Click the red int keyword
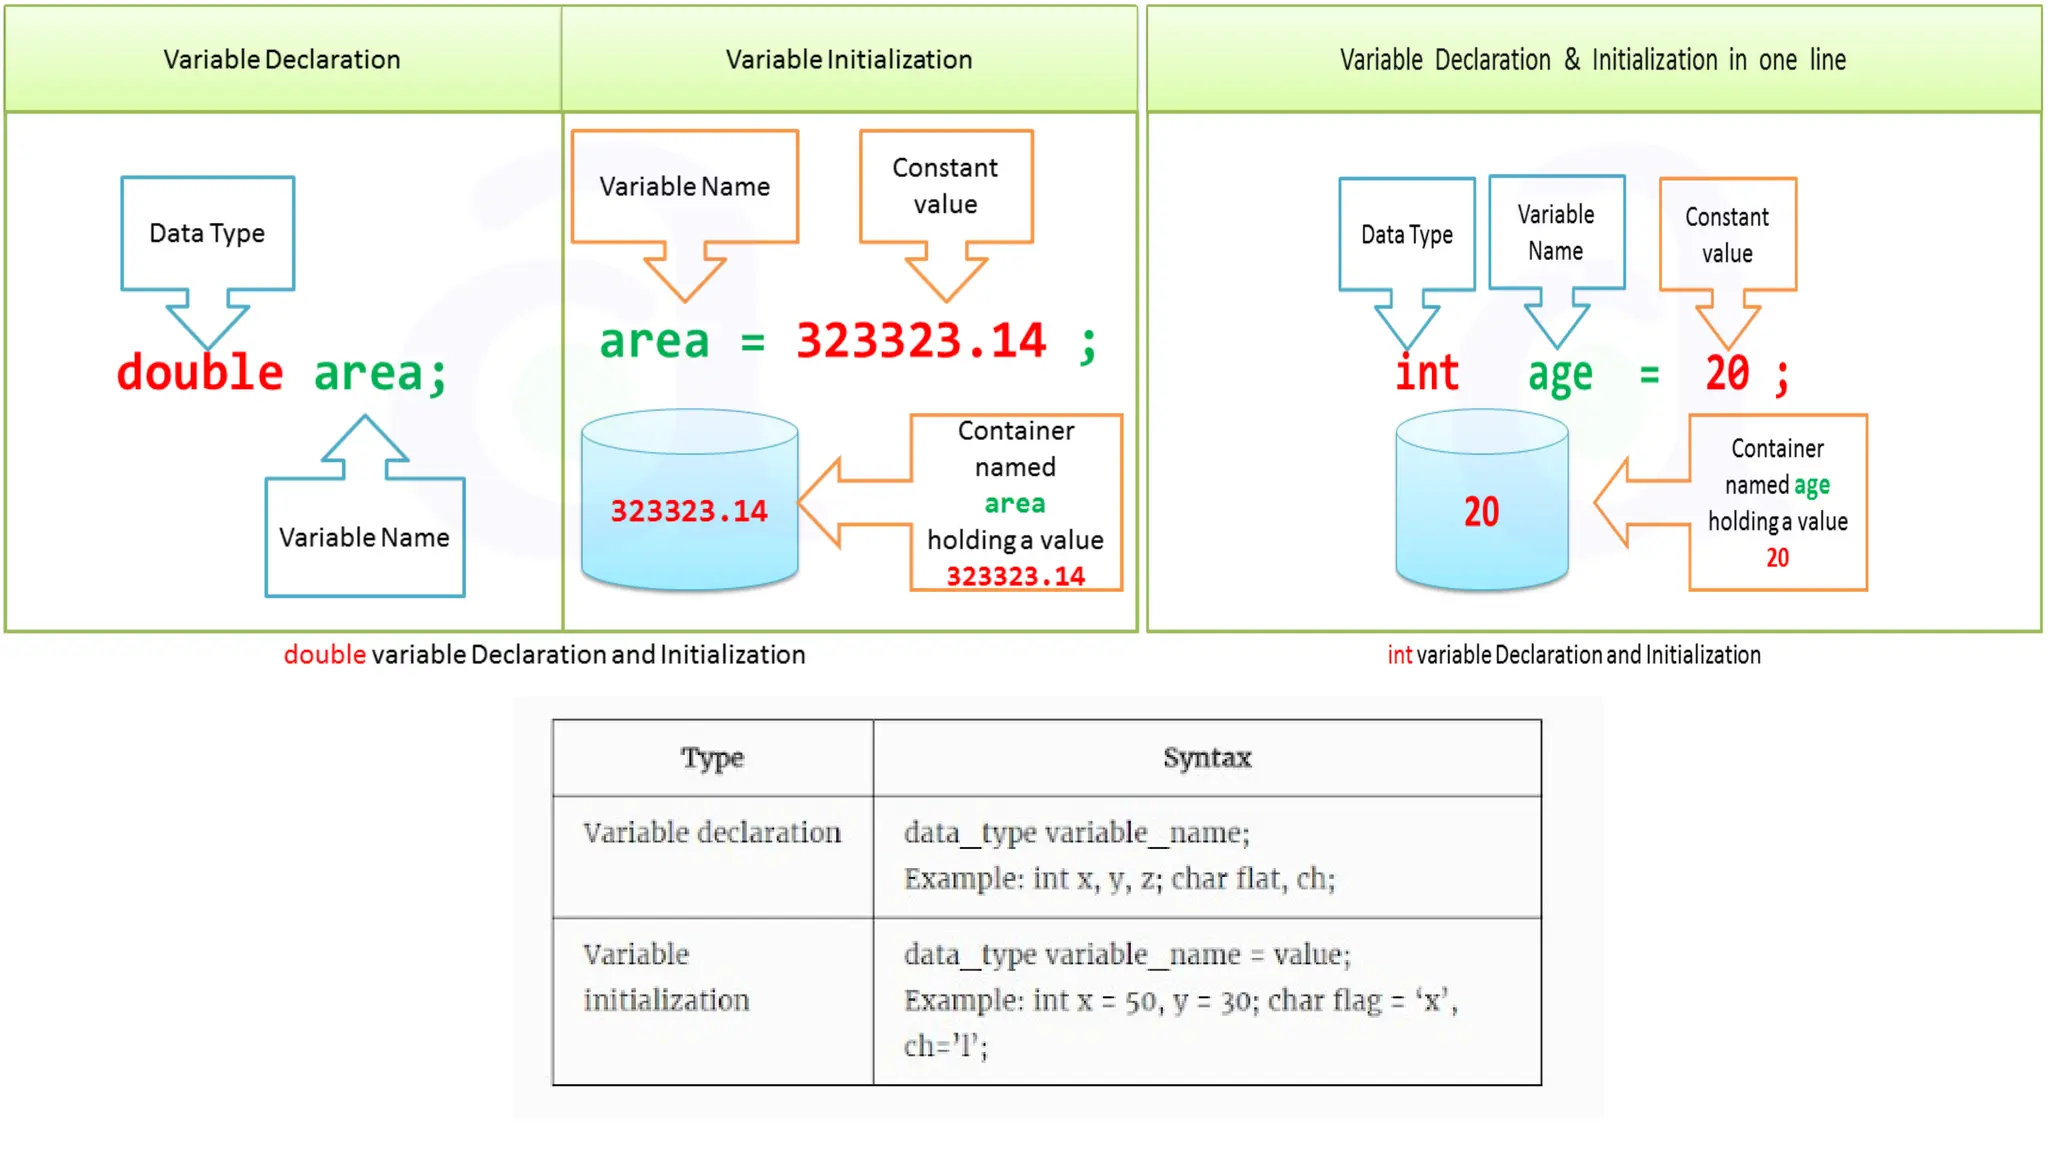 pyautogui.click(x=1427, y=373)
